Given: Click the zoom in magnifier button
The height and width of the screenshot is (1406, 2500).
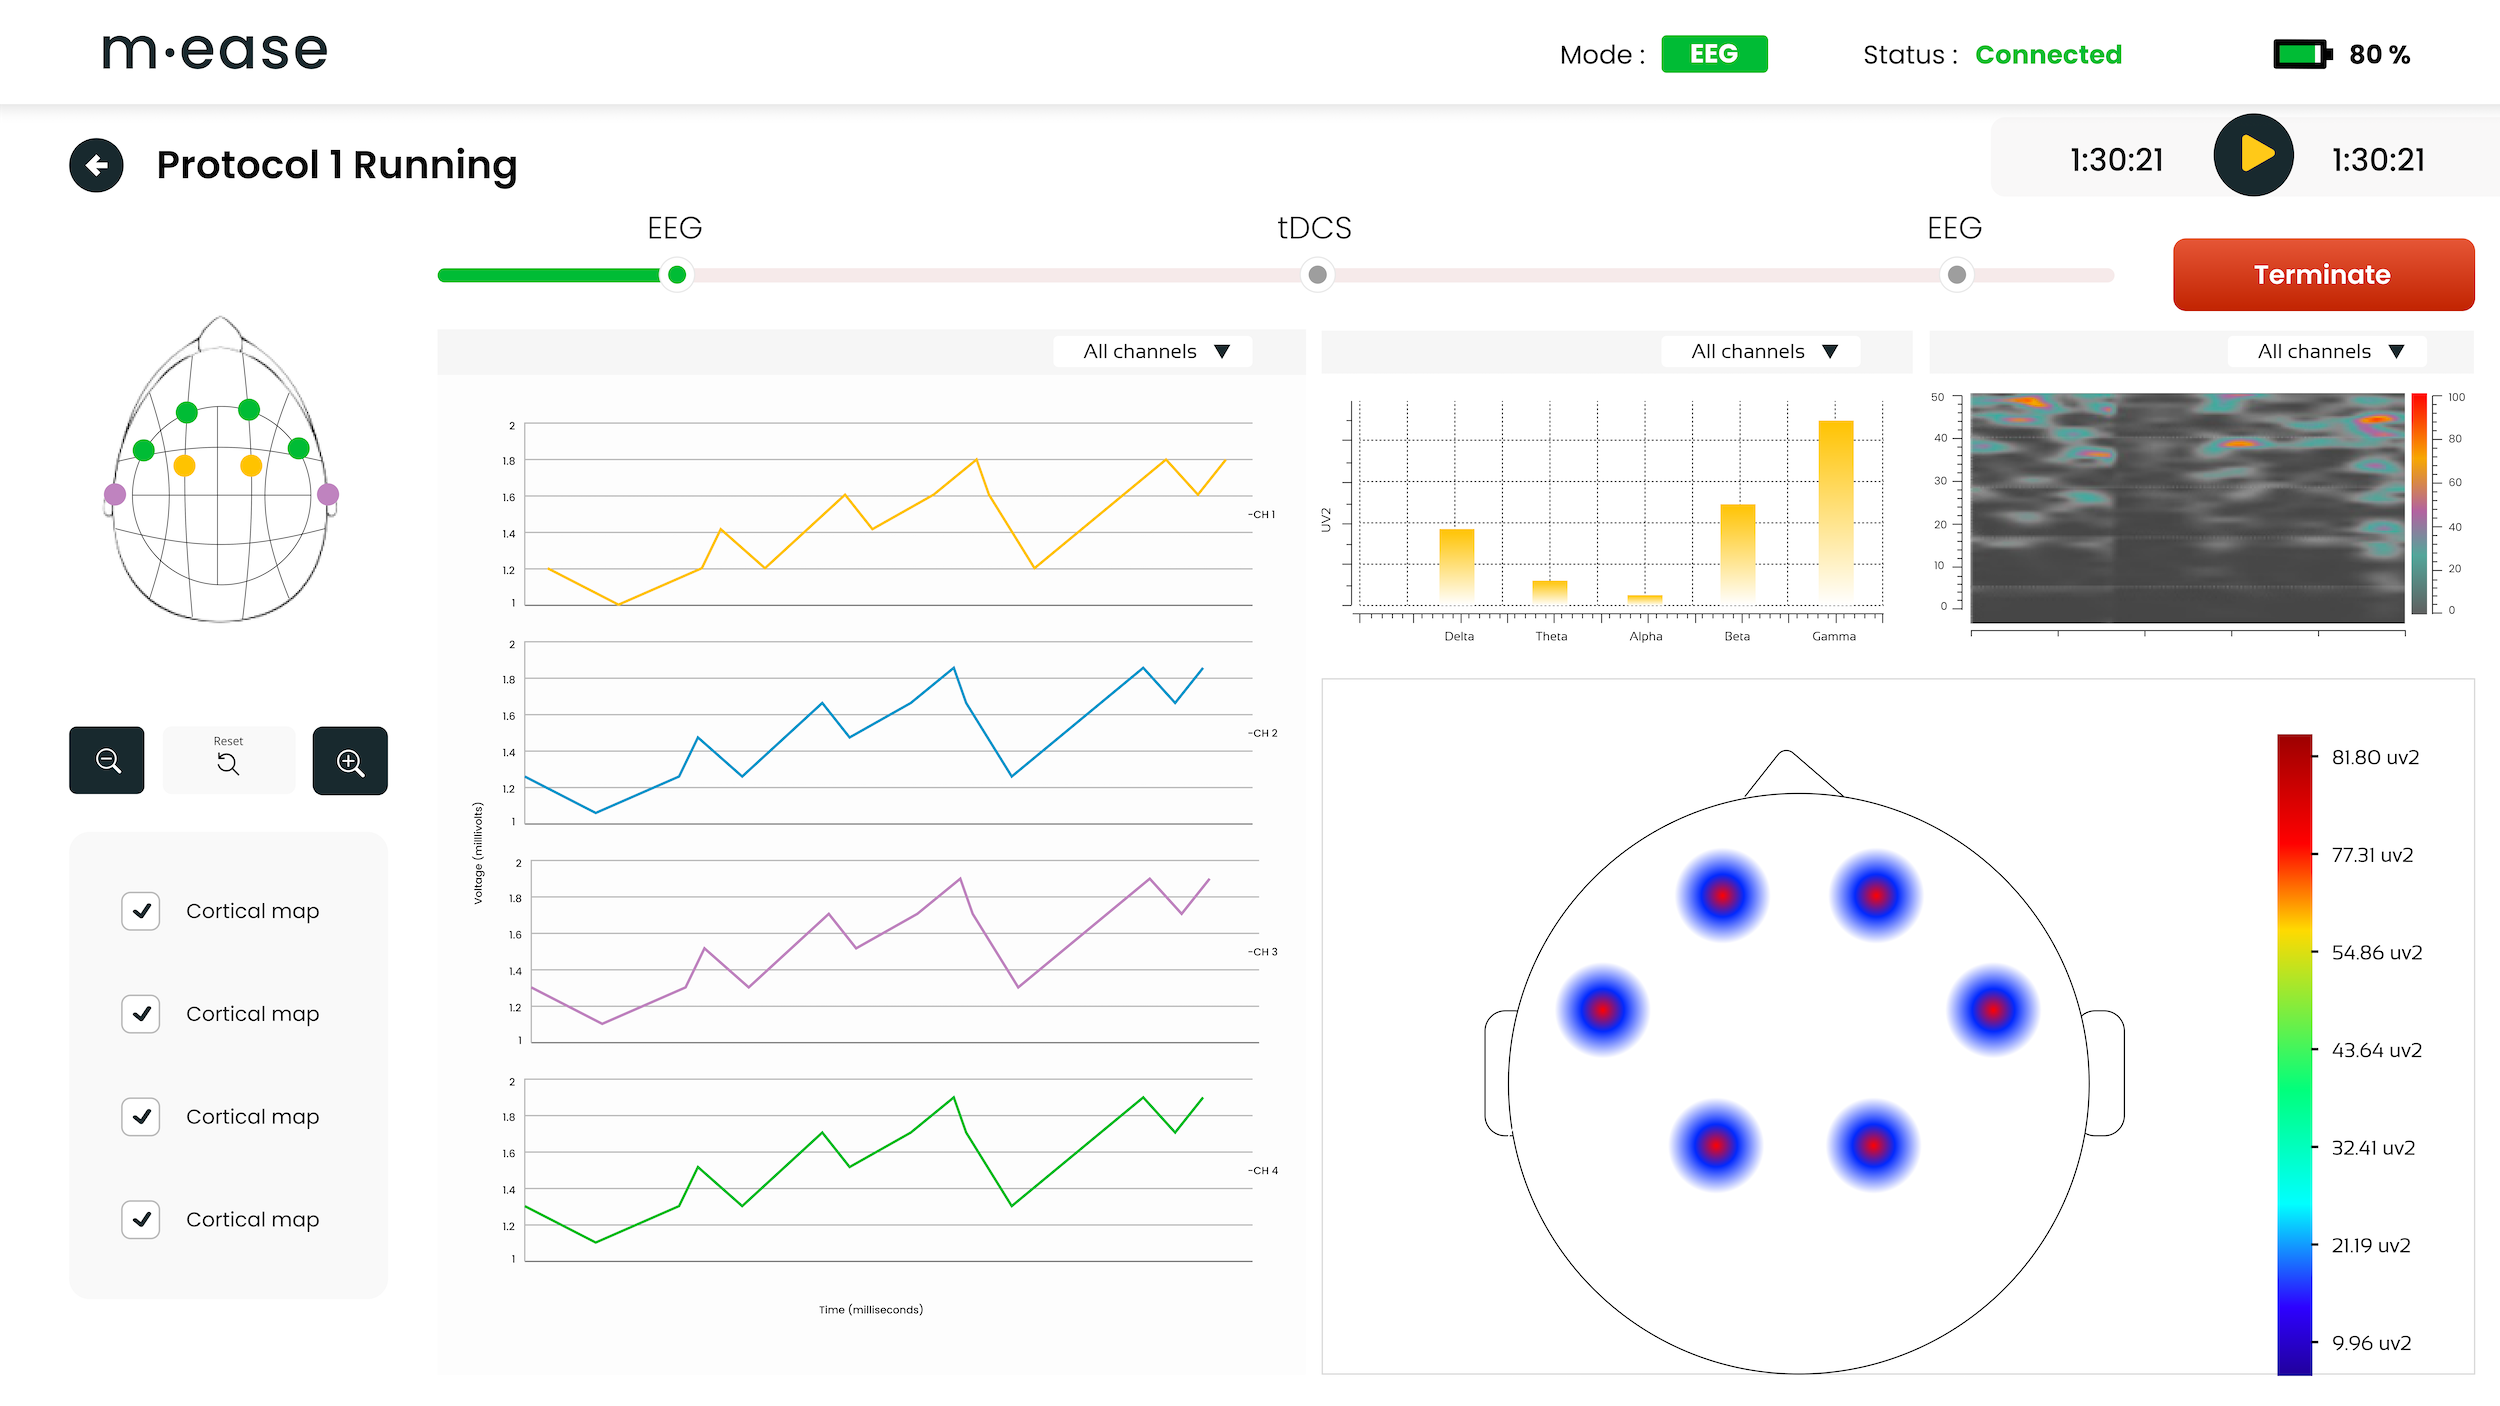Looking at the screenshot, I should point(350,761).
